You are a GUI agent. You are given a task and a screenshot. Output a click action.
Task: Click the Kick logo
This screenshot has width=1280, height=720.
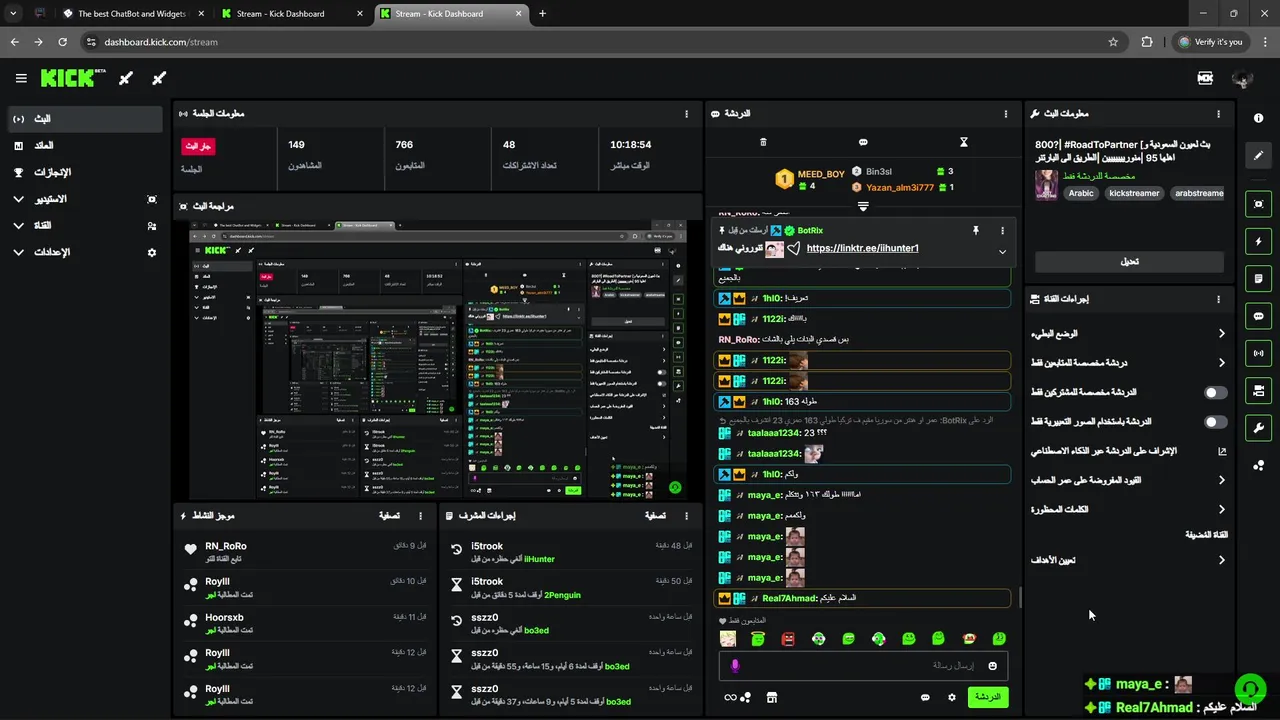click(72, 78)
